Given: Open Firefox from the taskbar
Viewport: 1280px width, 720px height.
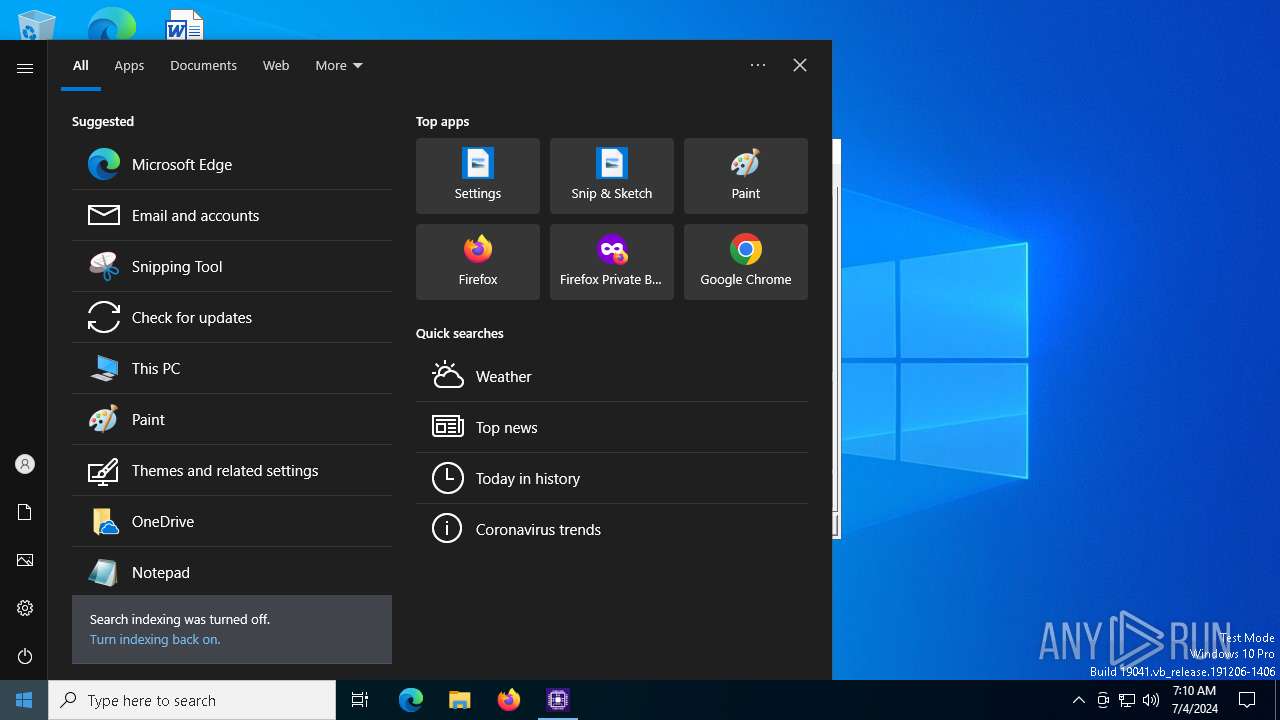Looking at the screenshot, I should [509, 700].
